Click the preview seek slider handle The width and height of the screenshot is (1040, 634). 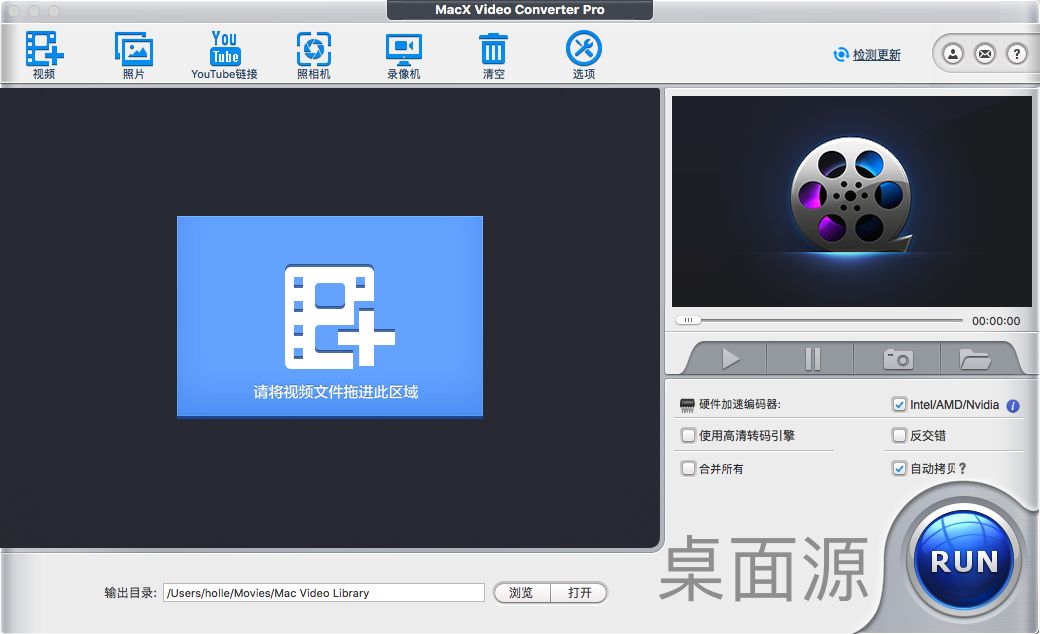coord(688,320)
